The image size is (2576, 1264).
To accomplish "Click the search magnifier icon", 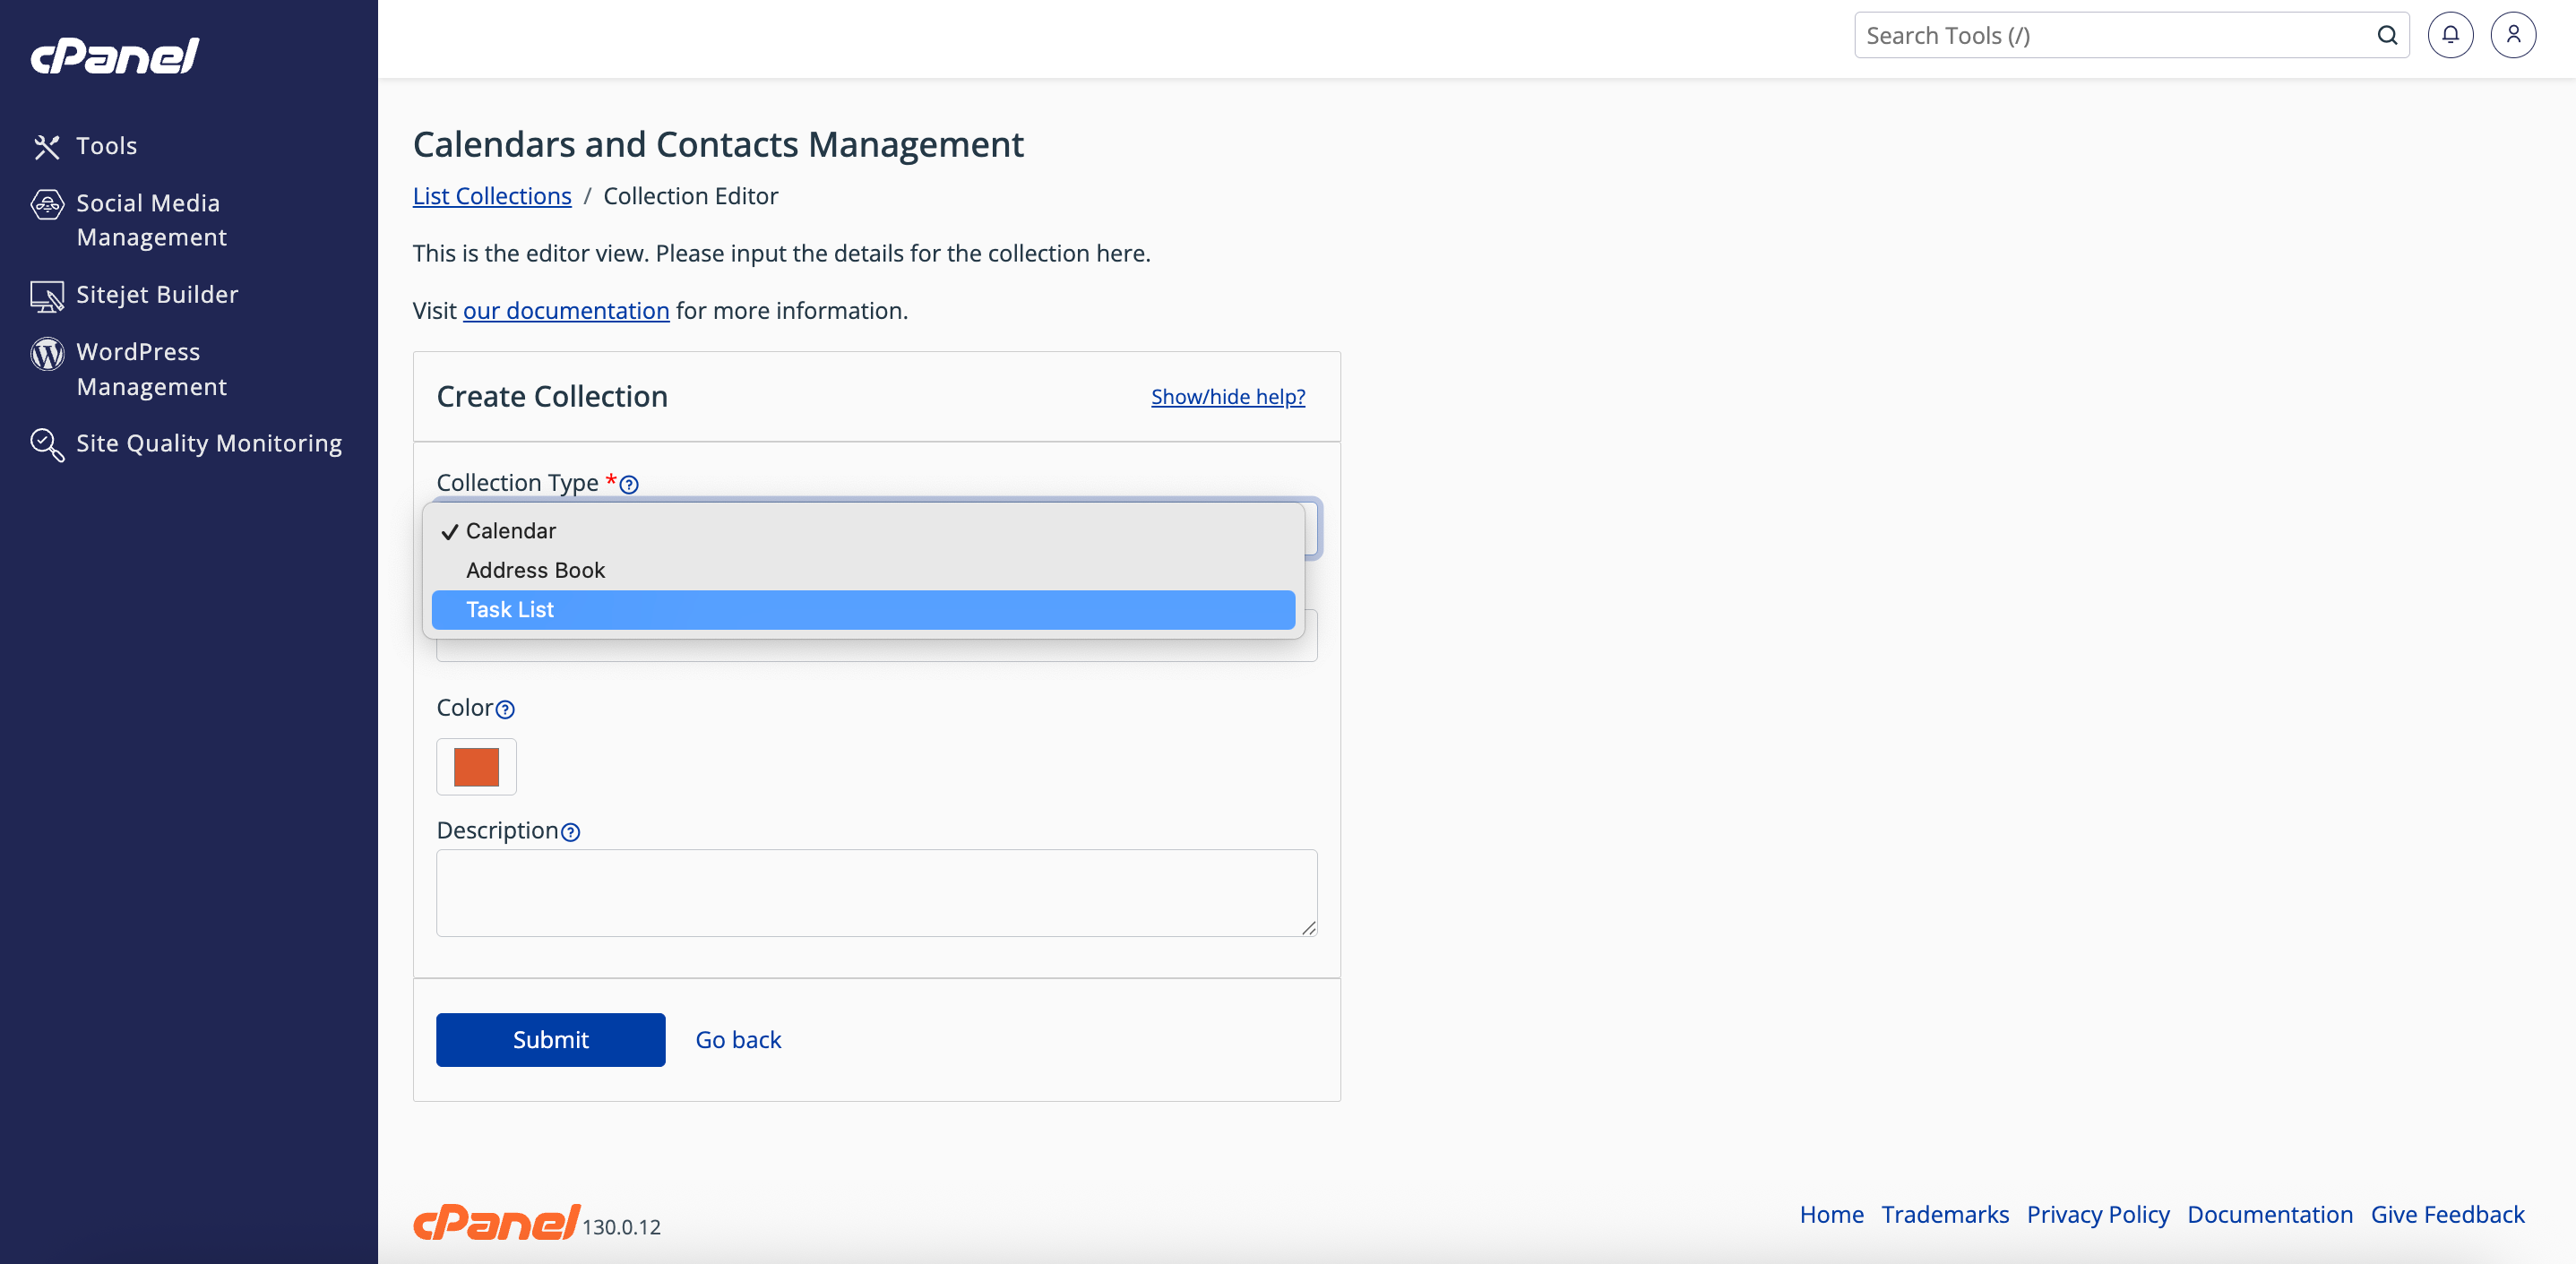I will pyautogui.click(x=2387, y=36).
